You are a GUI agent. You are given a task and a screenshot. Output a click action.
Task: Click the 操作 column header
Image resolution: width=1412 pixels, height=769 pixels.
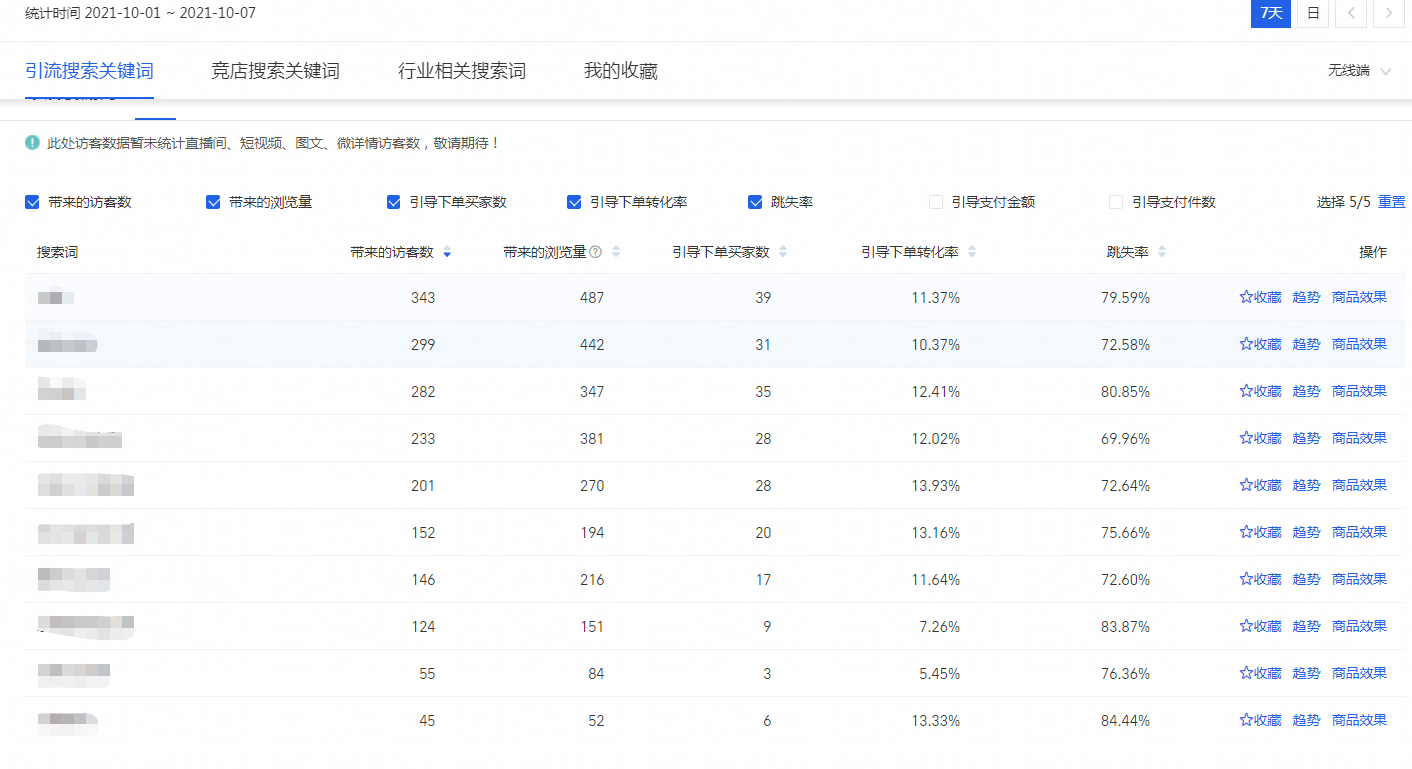[1373, 252]
